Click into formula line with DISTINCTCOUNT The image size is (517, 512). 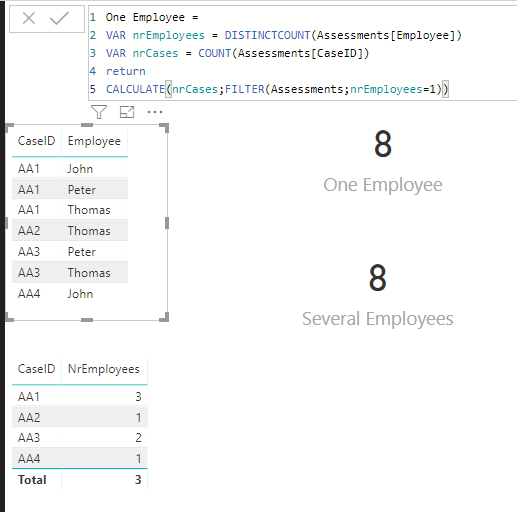283,35
